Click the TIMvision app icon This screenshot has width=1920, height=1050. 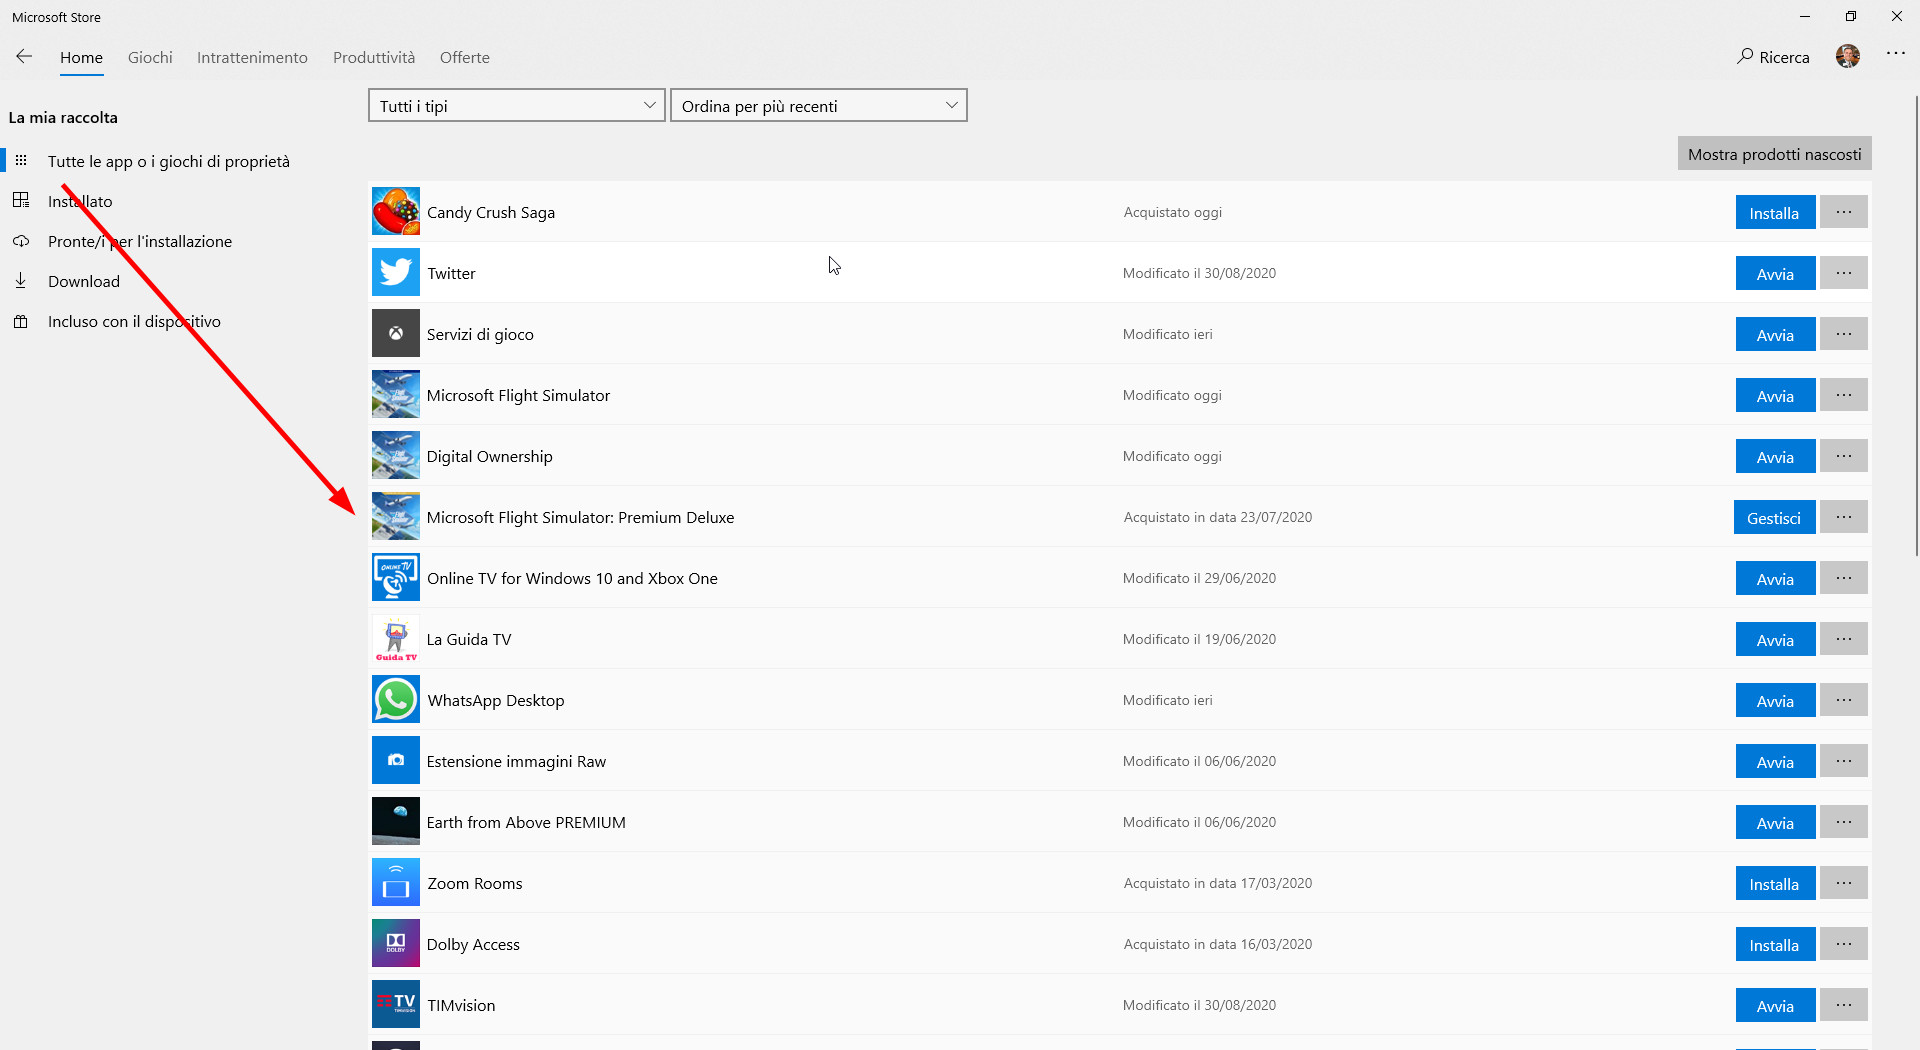pyautogui.click(x=396, y=1005)
